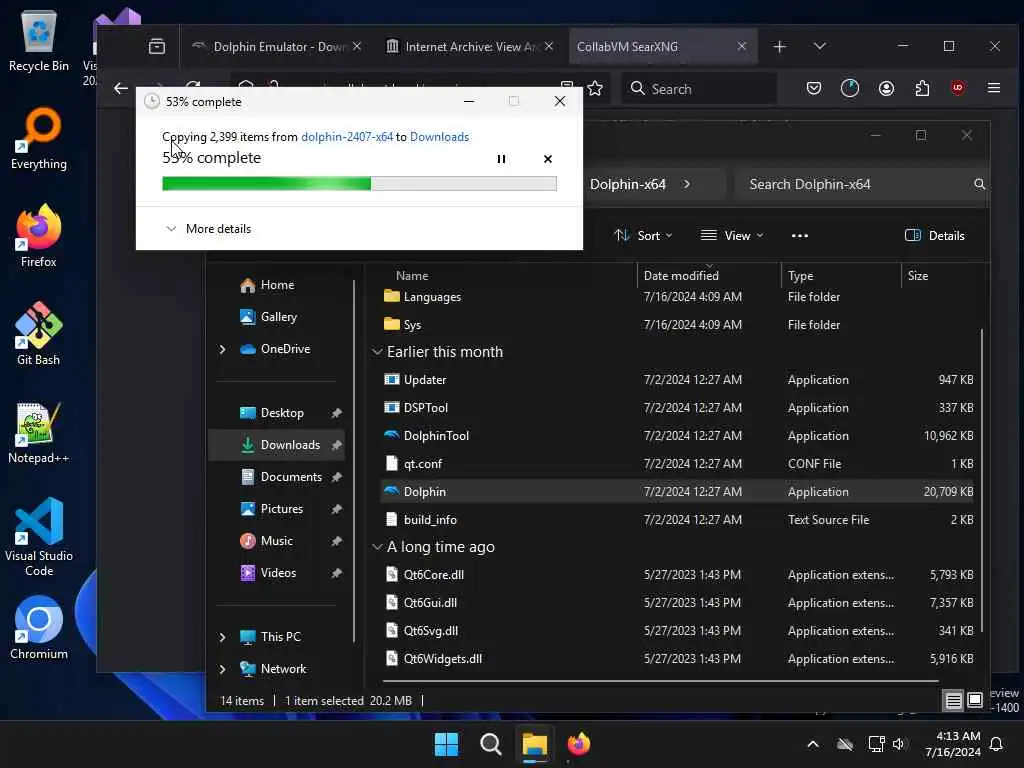1024x768 pixels.
Task: Close the CollabVM SearXNG tab
Action: click(x=741, y=46)
